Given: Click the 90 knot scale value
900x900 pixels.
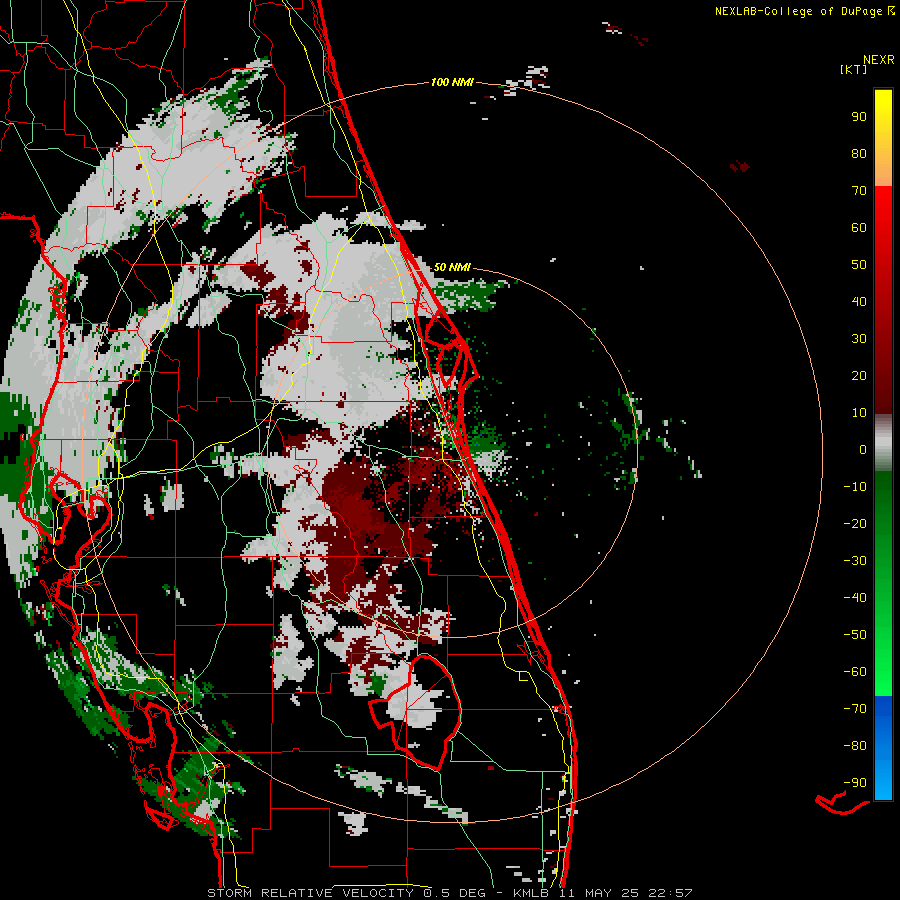Looking at the screenshot, I should 859,117.
